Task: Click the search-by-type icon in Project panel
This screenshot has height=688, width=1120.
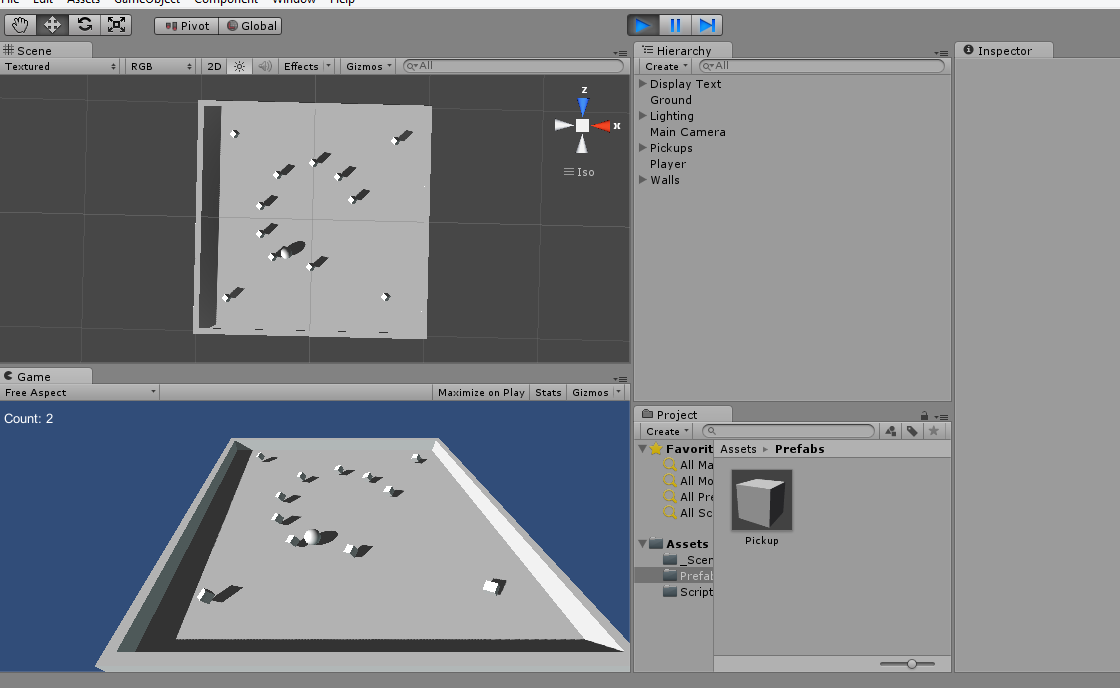Action: pyautogui.click(x=890, y=431)
